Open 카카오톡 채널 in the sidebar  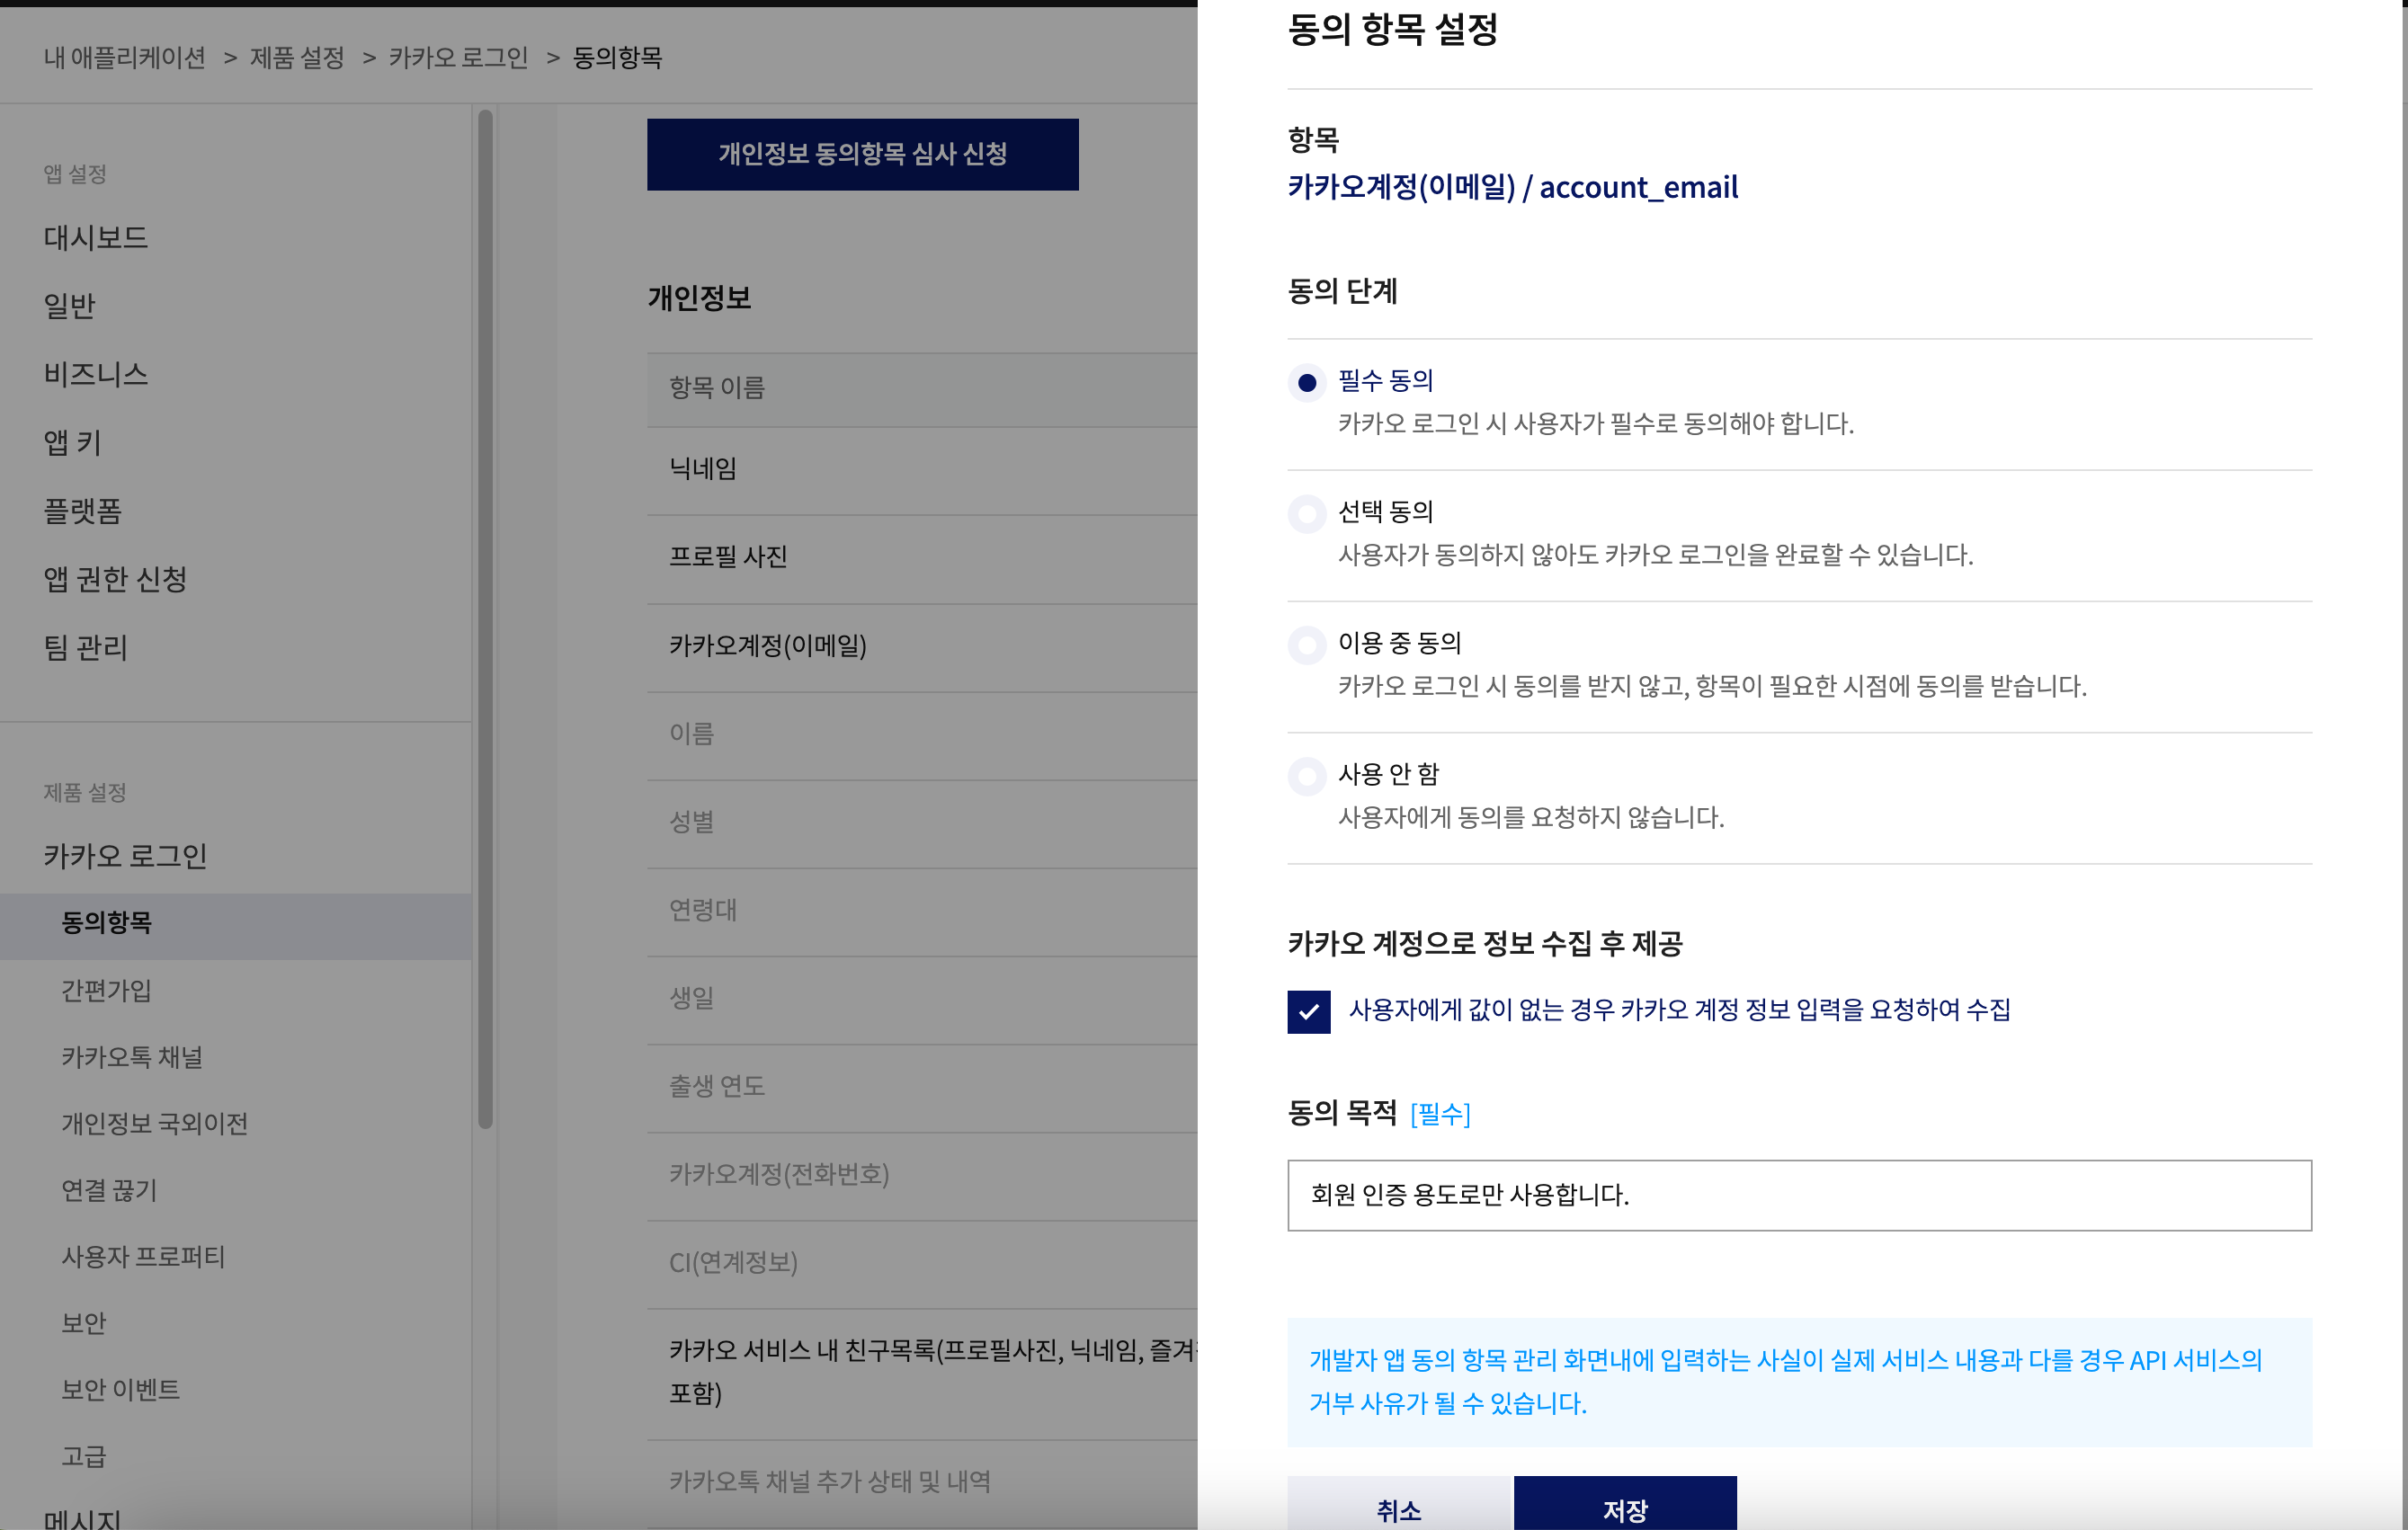click(x=132, y=1057)
